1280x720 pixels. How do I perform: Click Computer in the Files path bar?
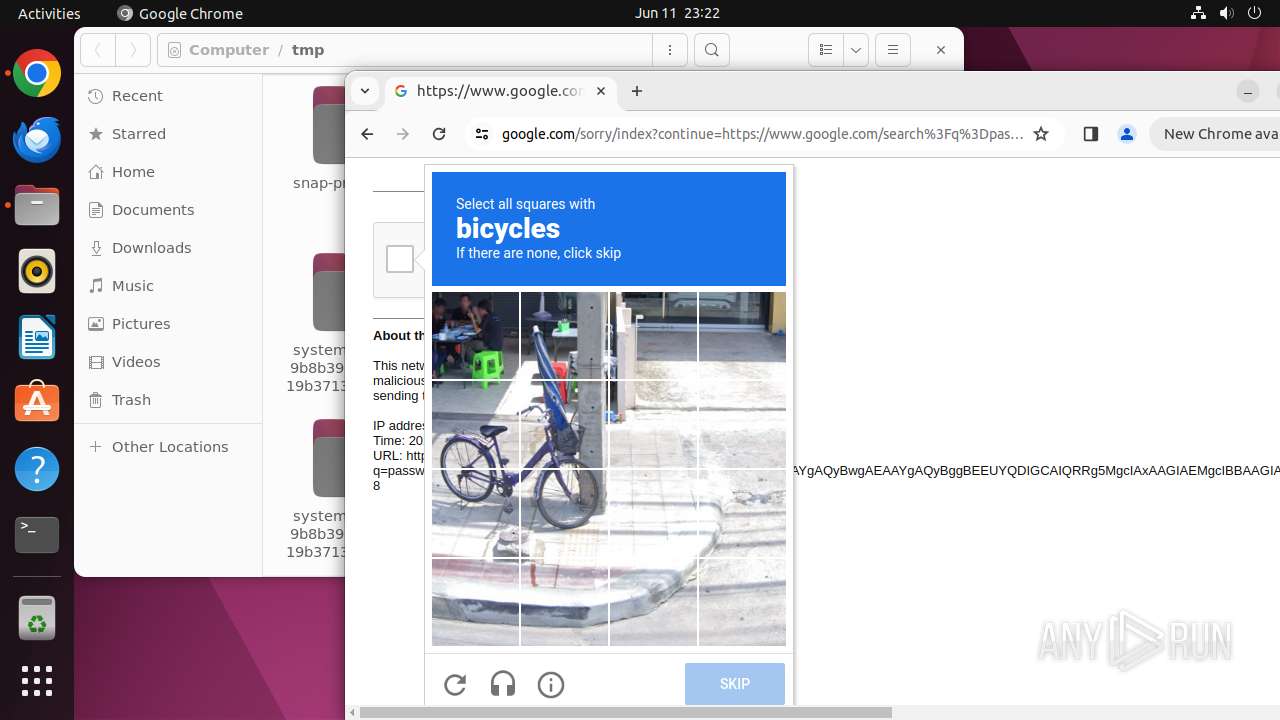point(229,50)
